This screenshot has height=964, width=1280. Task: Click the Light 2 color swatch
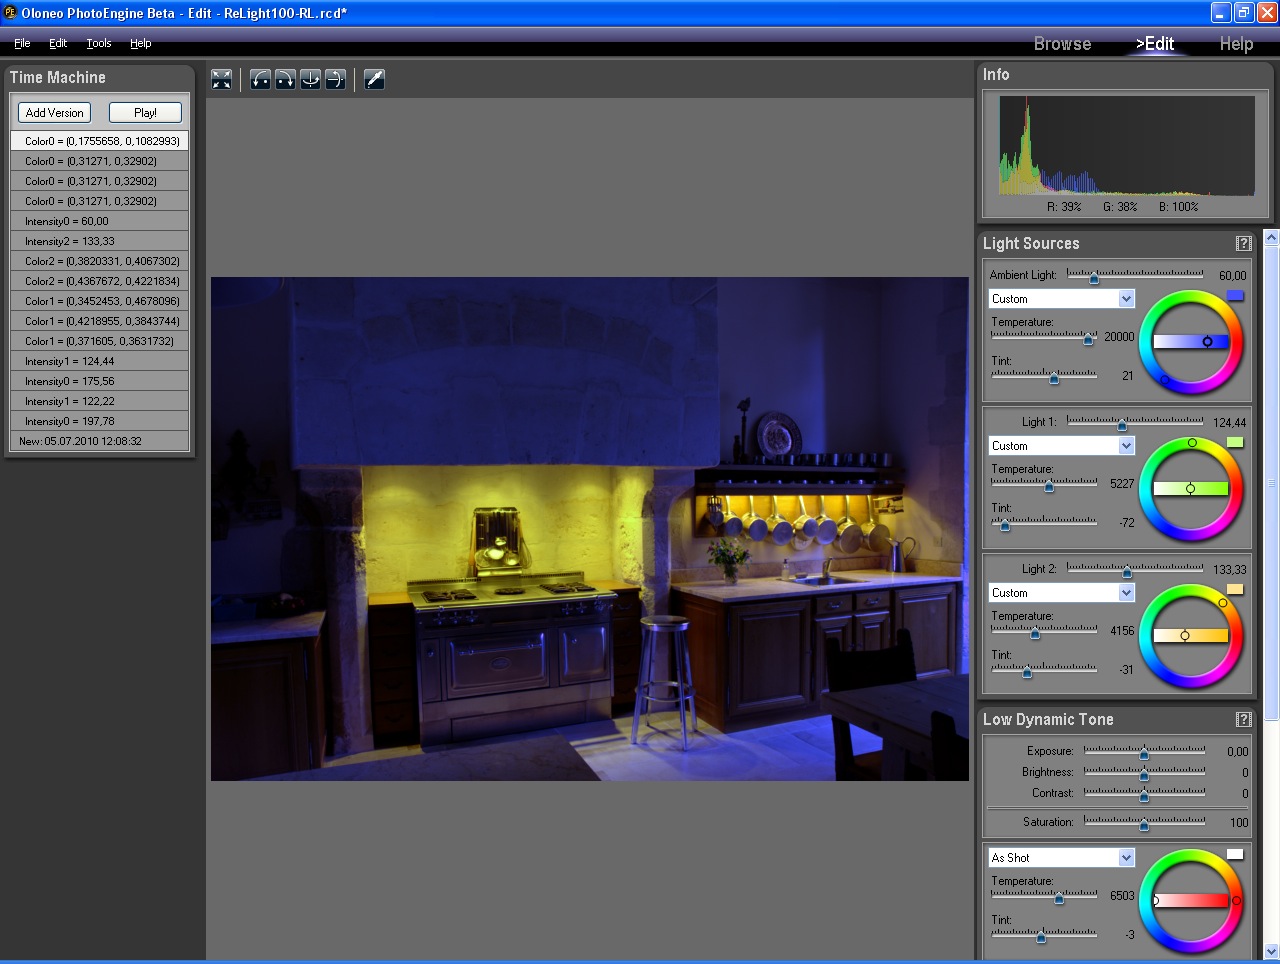click(x=1235, y=590)
